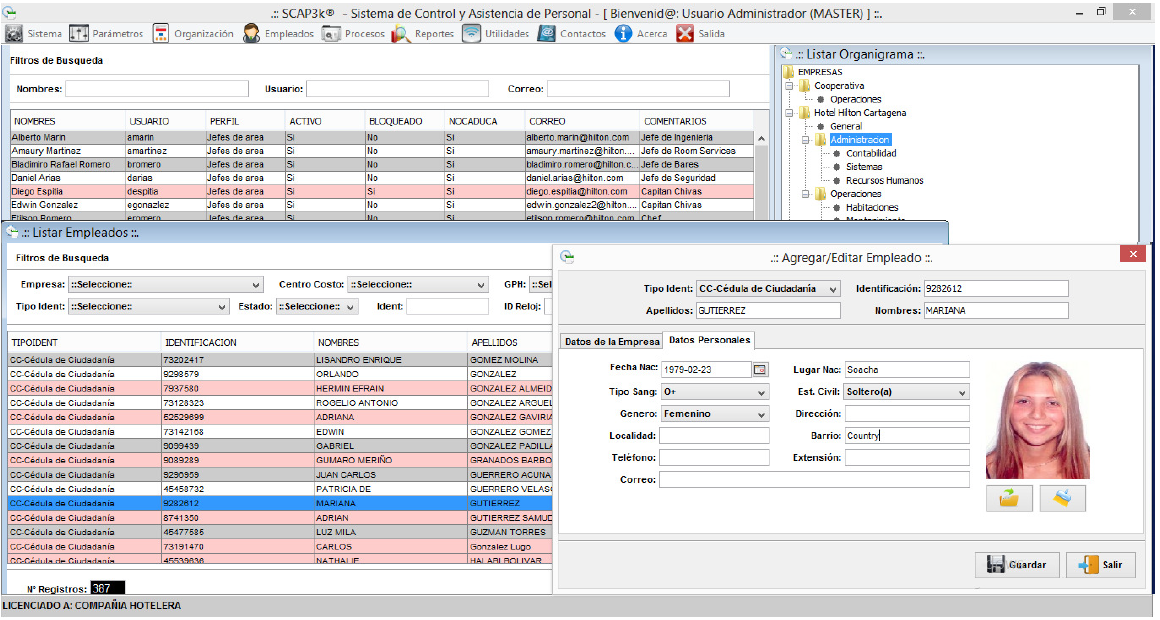
Task: Click the Parámetros toolbar icon
Action: (x=79, y=33)
